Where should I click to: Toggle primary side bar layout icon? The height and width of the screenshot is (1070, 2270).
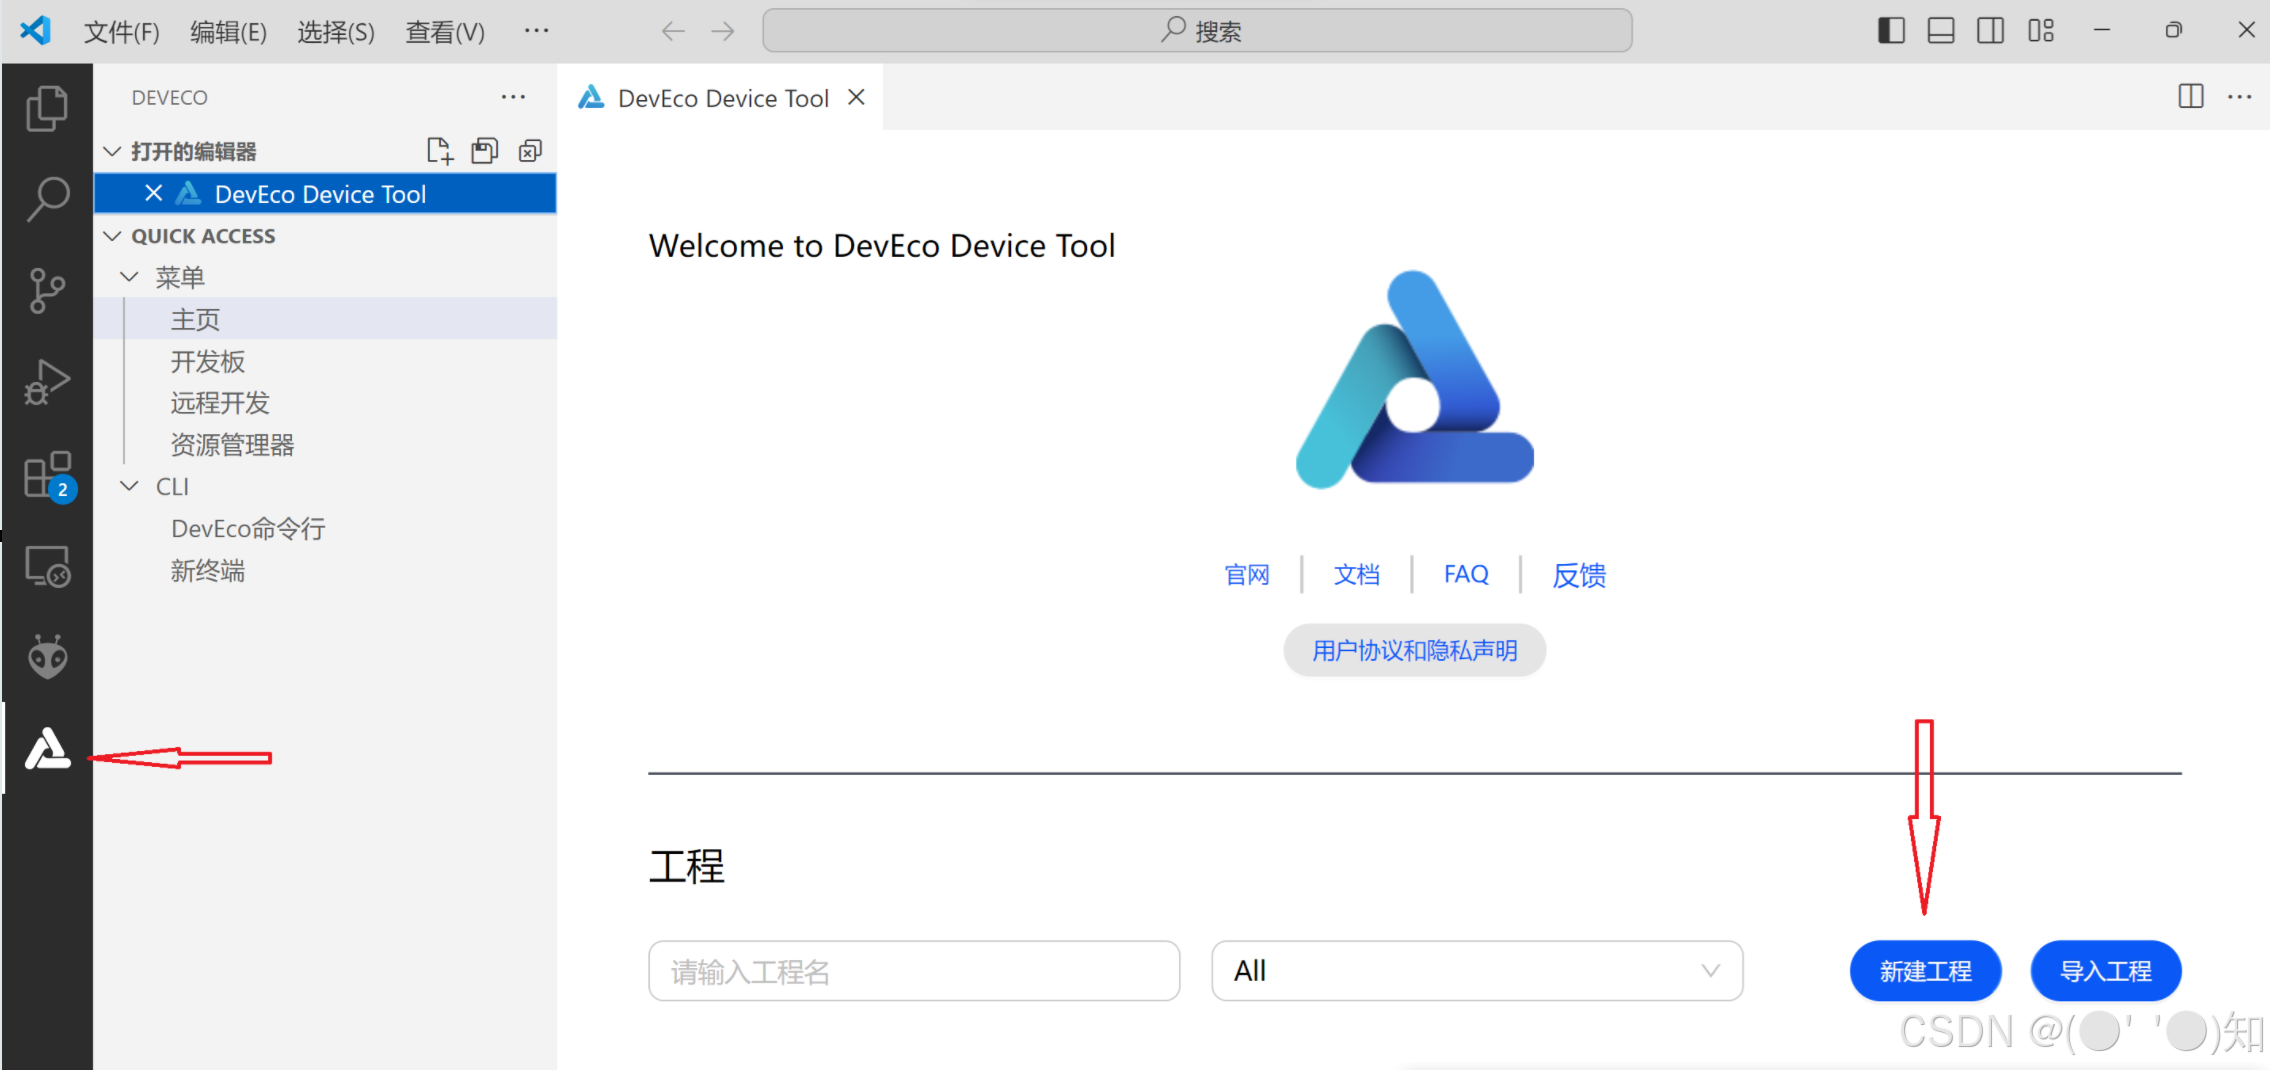(1891, 31)
